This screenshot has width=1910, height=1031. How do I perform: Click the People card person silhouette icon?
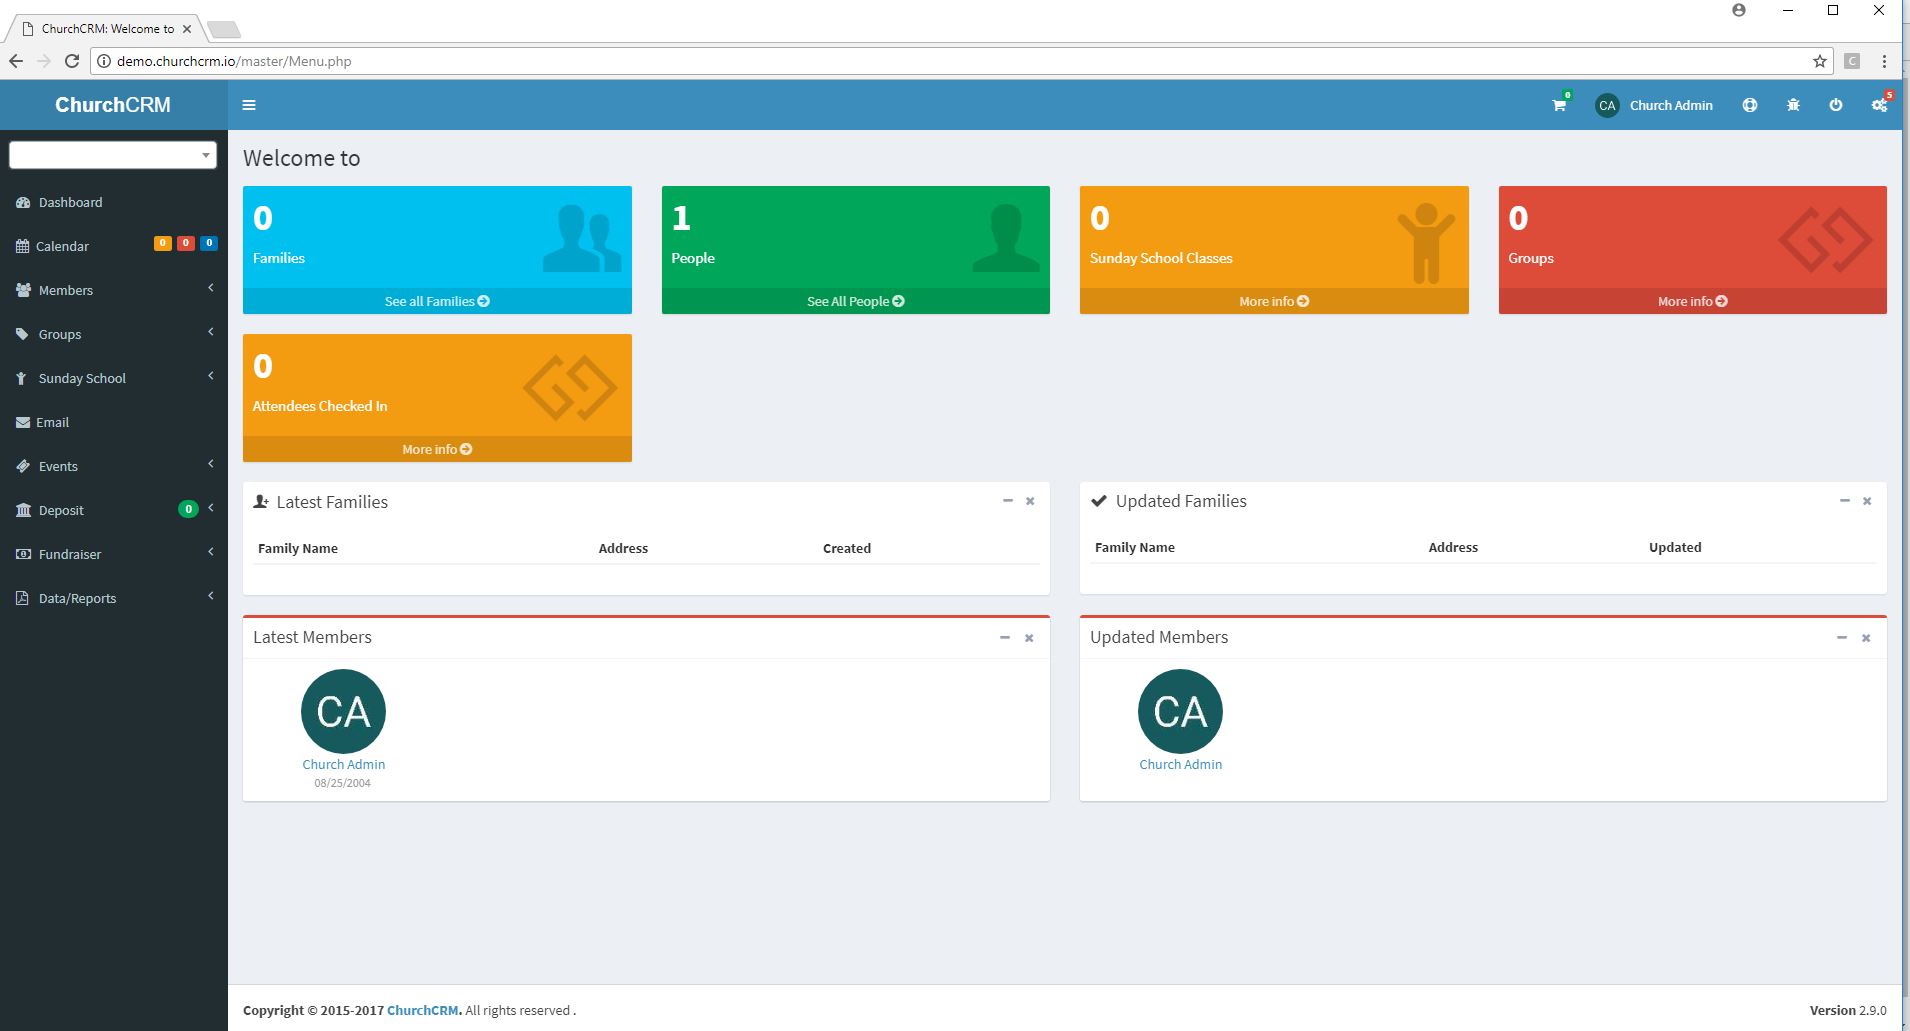(x=1005, y=238)
